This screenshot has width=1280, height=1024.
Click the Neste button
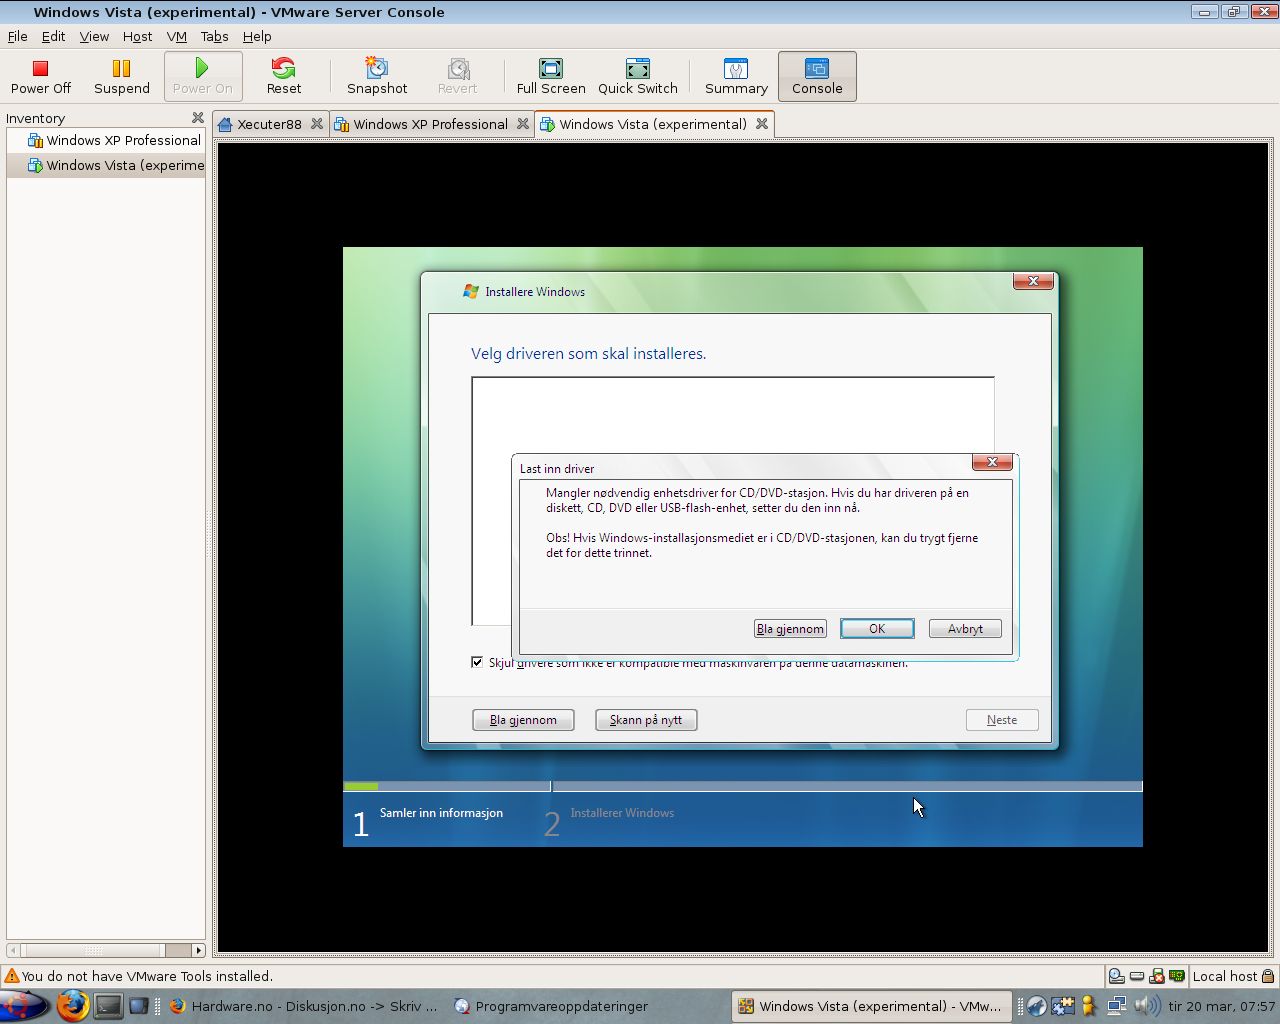(x=1002, y=720)
